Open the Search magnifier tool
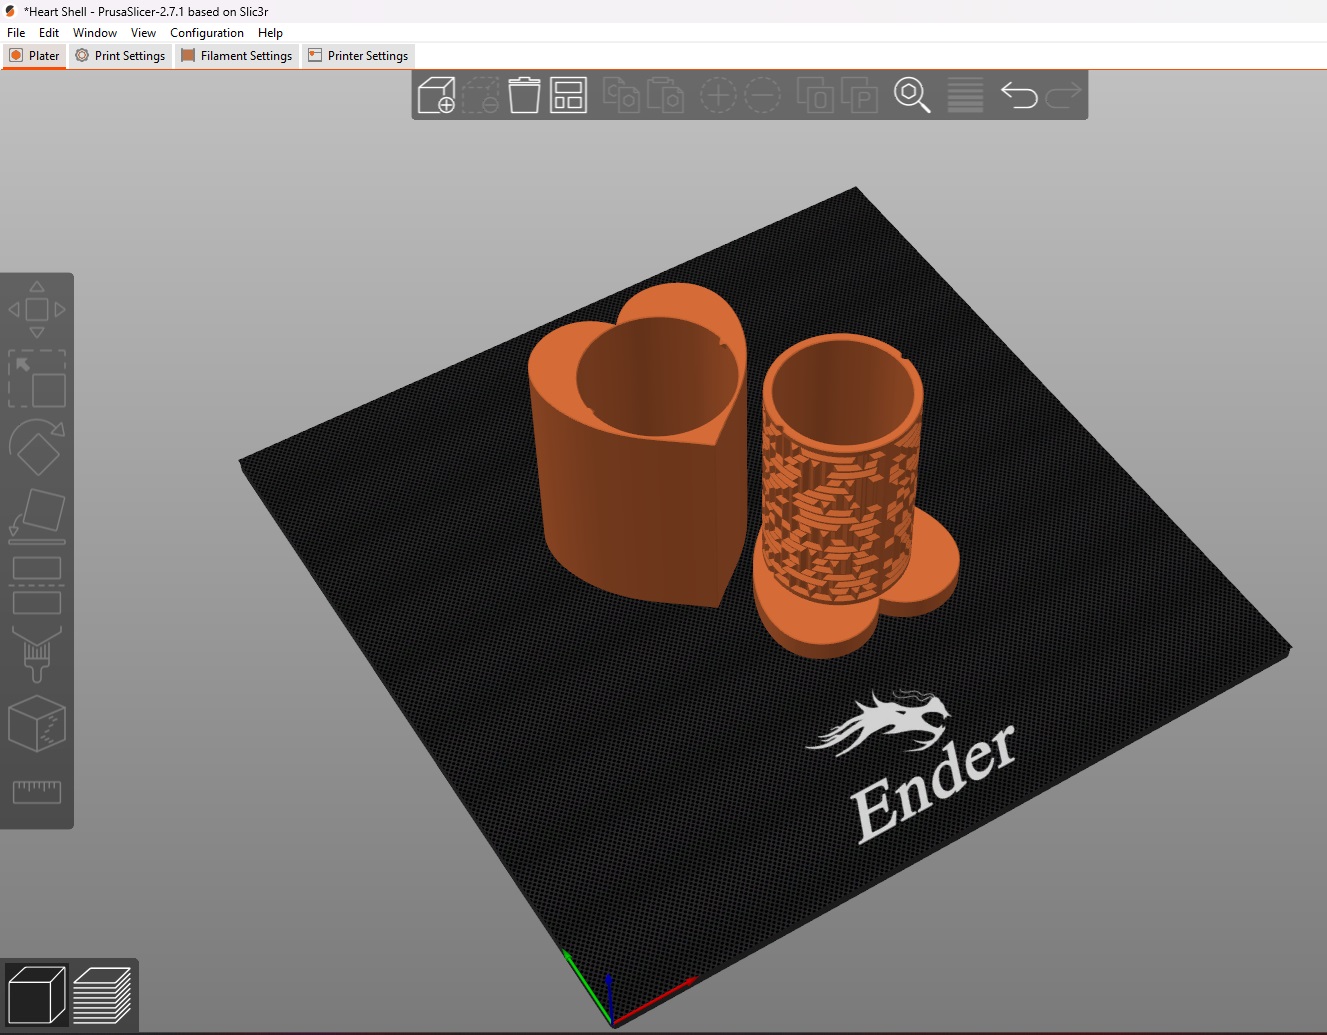1327x1035 pixels. click(x=911, y=96)
